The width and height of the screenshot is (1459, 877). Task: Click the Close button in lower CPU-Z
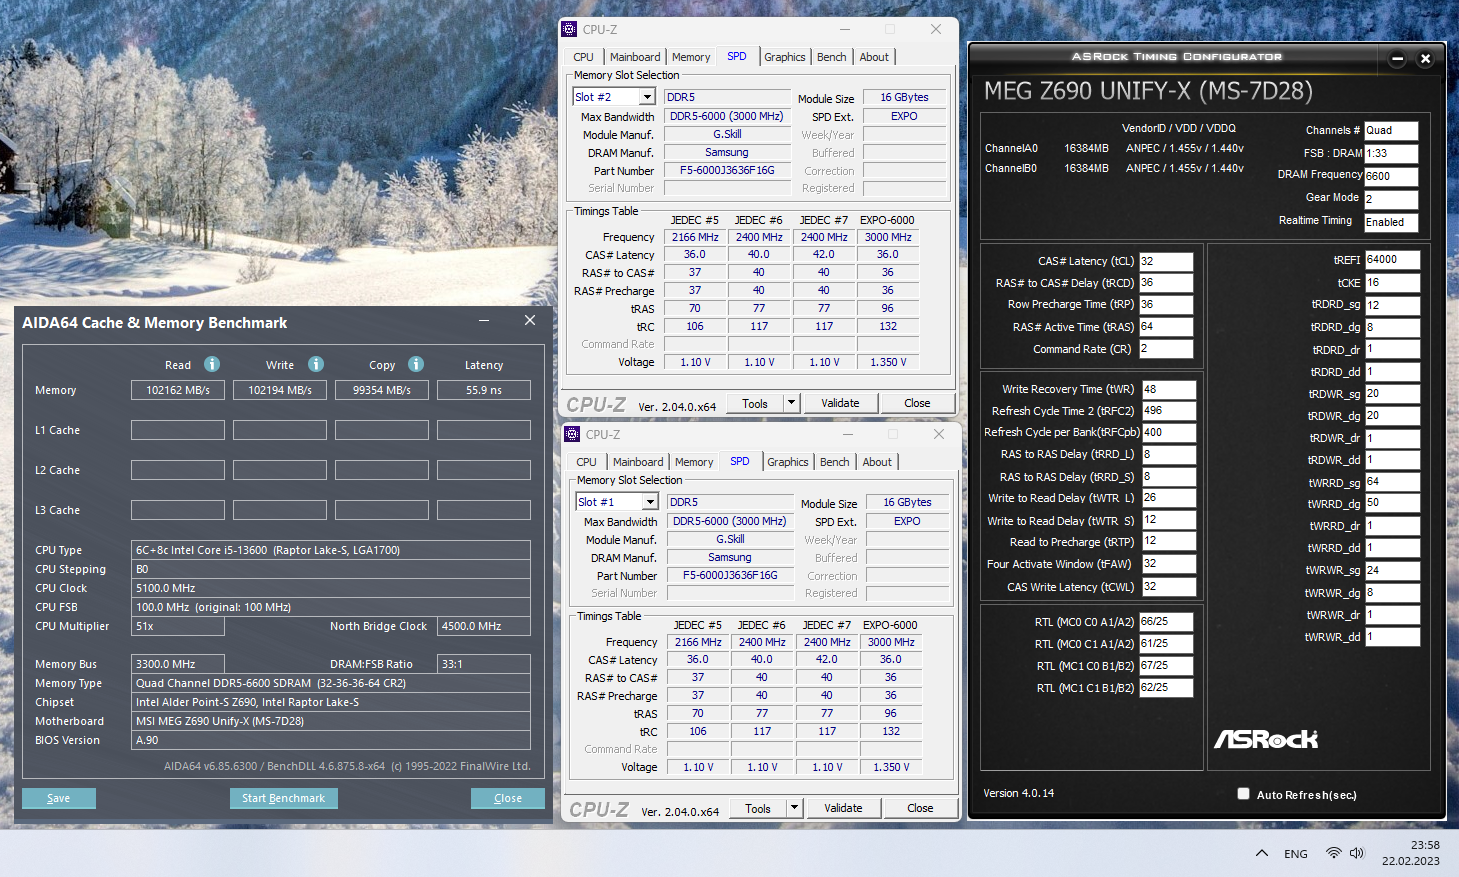coord(920,808)
